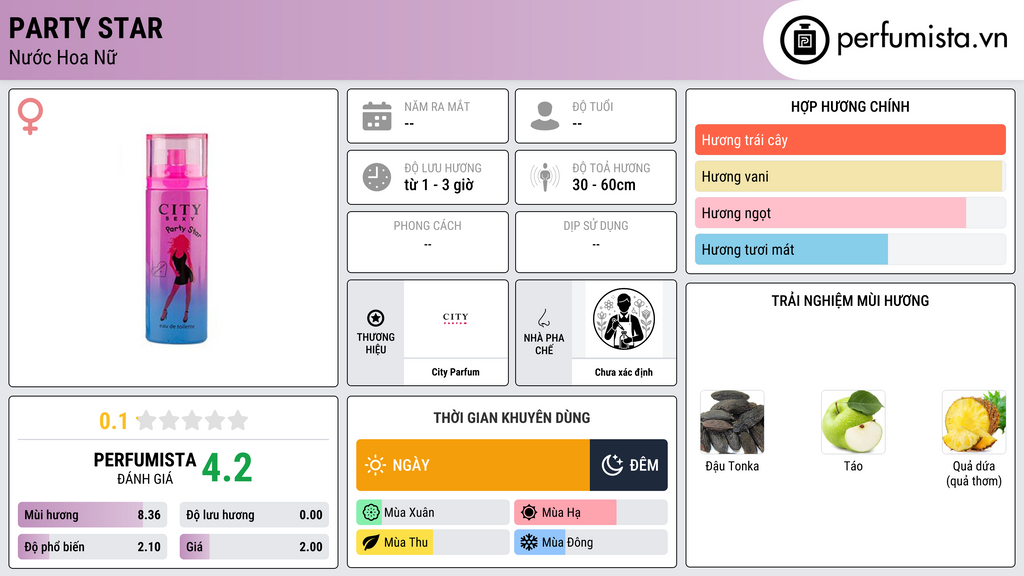
Task: Click the snowflake icon for Mùa Đông
Action: (529, 542)
